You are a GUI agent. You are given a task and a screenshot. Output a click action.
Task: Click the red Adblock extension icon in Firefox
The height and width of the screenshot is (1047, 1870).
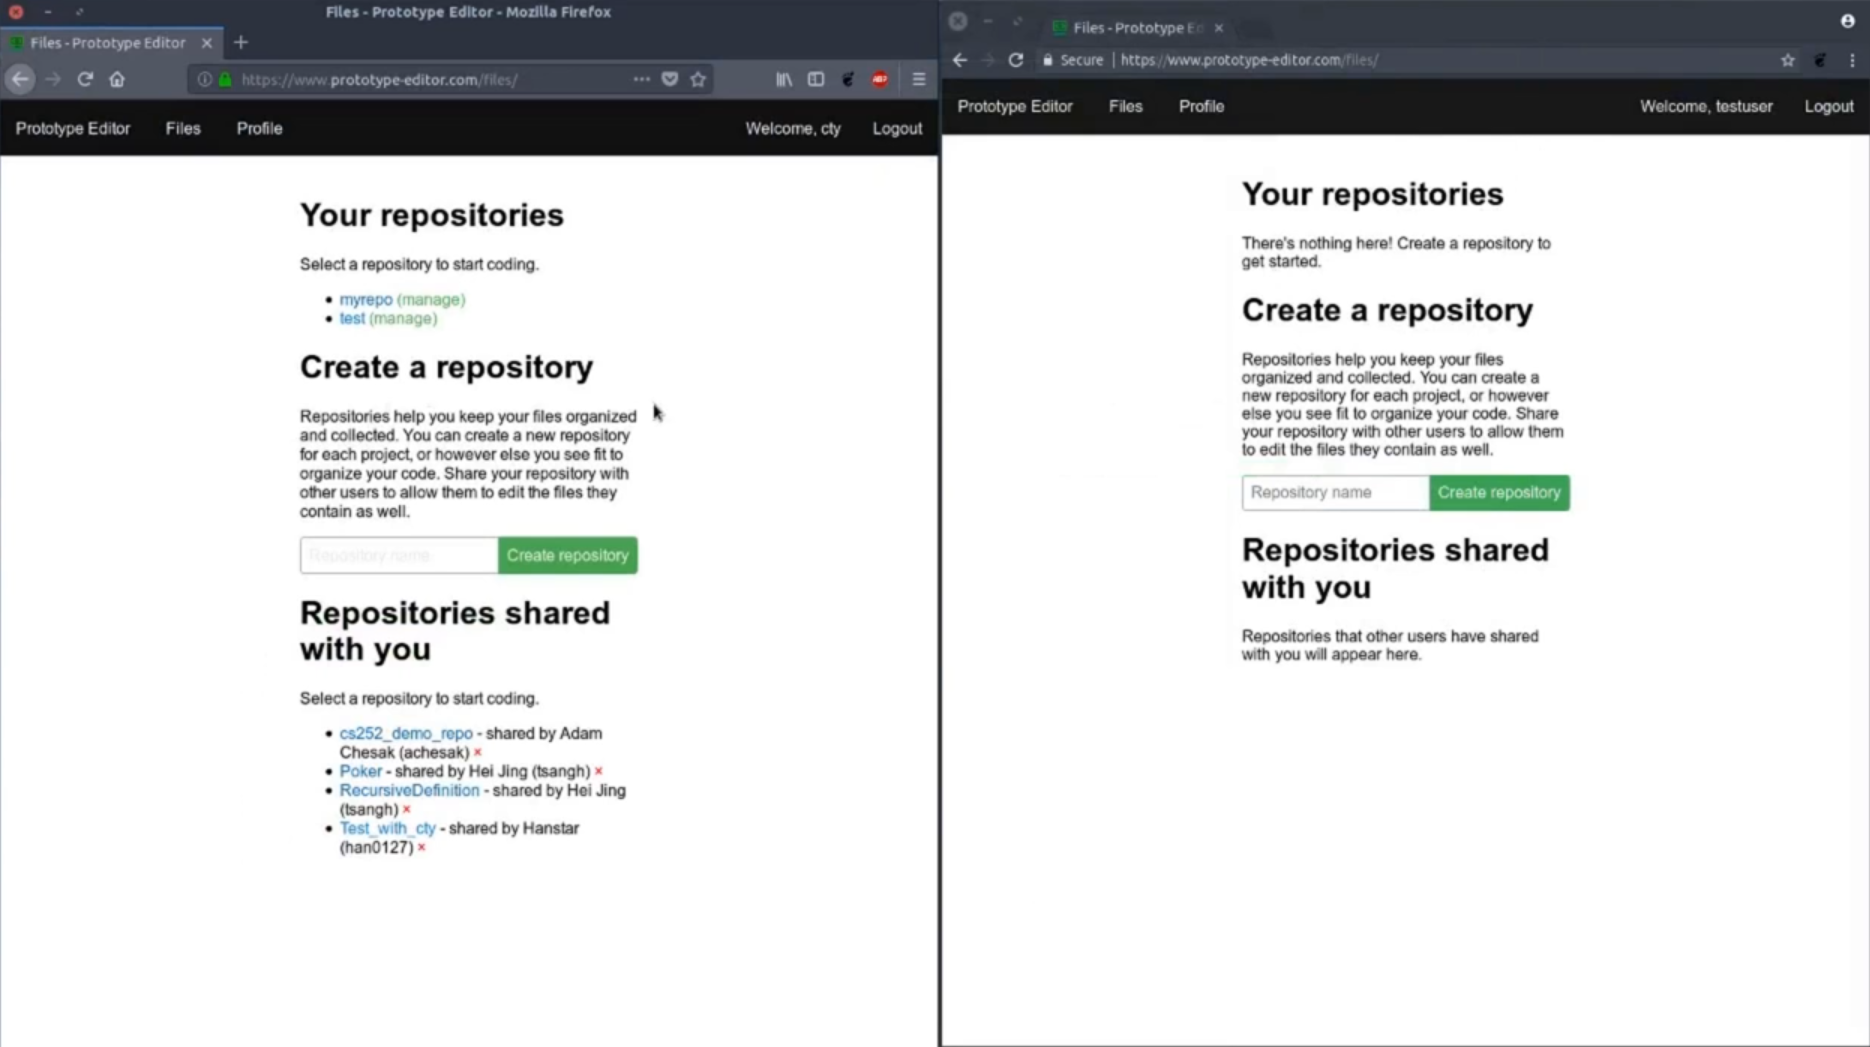tap(880, 79)
